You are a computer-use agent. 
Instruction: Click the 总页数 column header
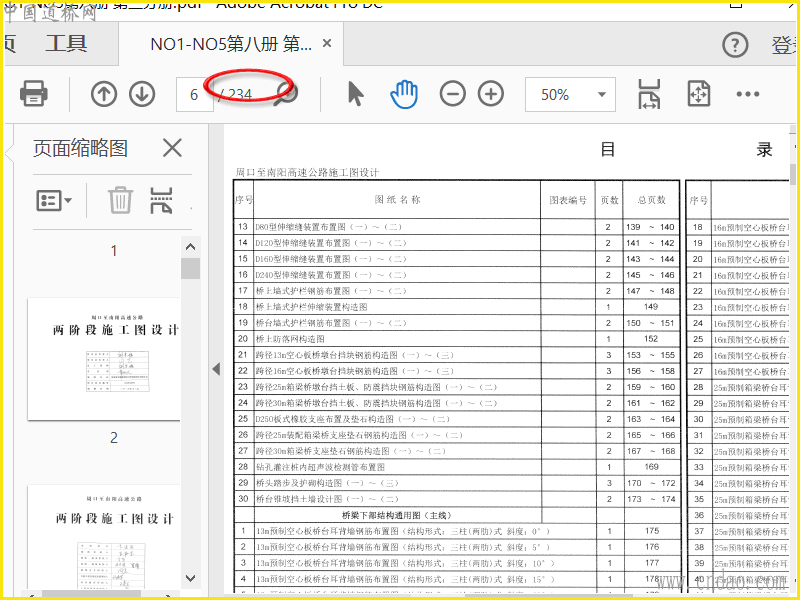[652, 200]
